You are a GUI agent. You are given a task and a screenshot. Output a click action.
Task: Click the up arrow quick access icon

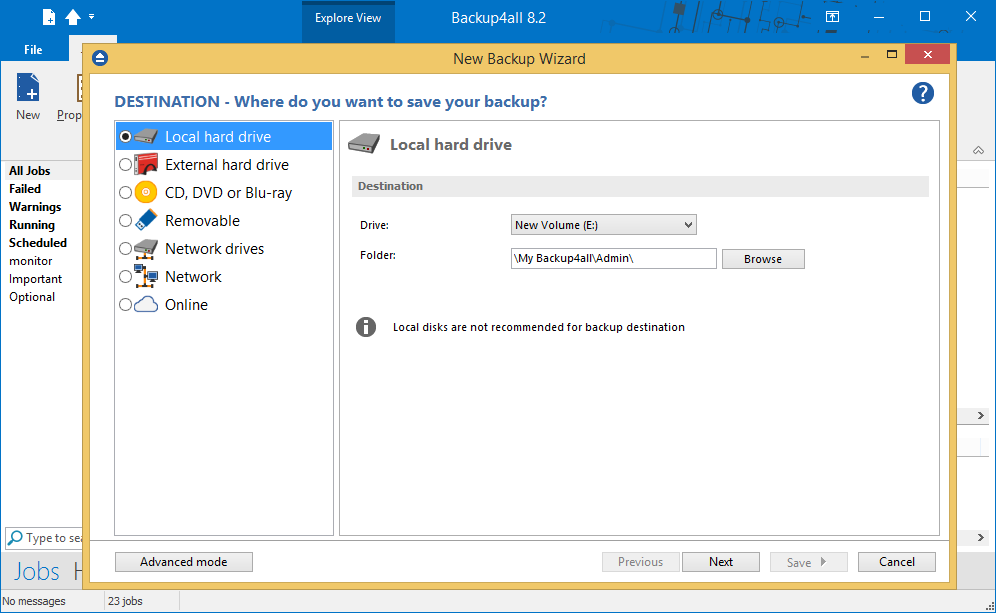73,17
